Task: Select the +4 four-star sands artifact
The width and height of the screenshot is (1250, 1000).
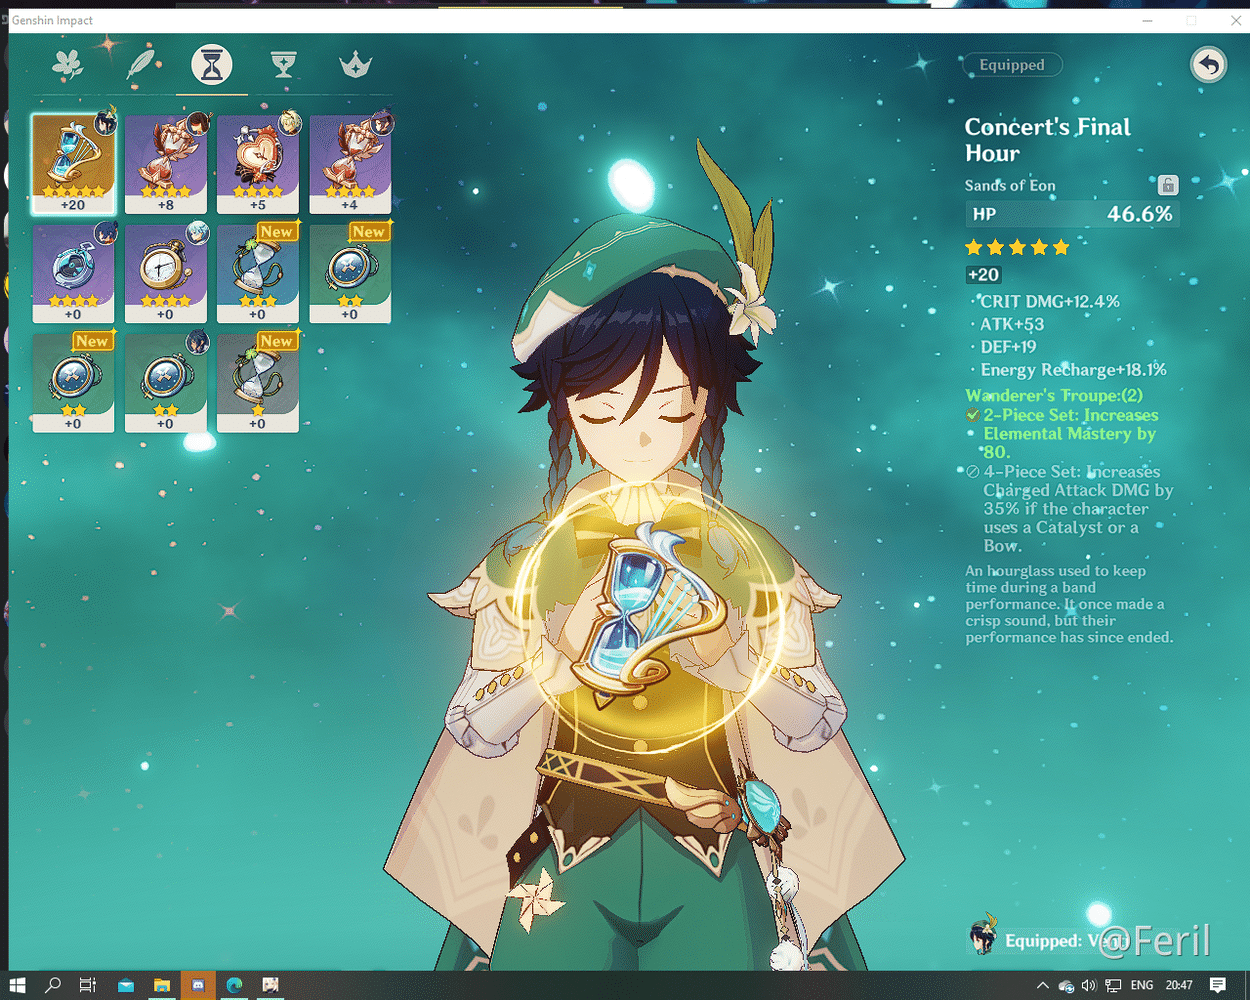Action: [350, 163]
